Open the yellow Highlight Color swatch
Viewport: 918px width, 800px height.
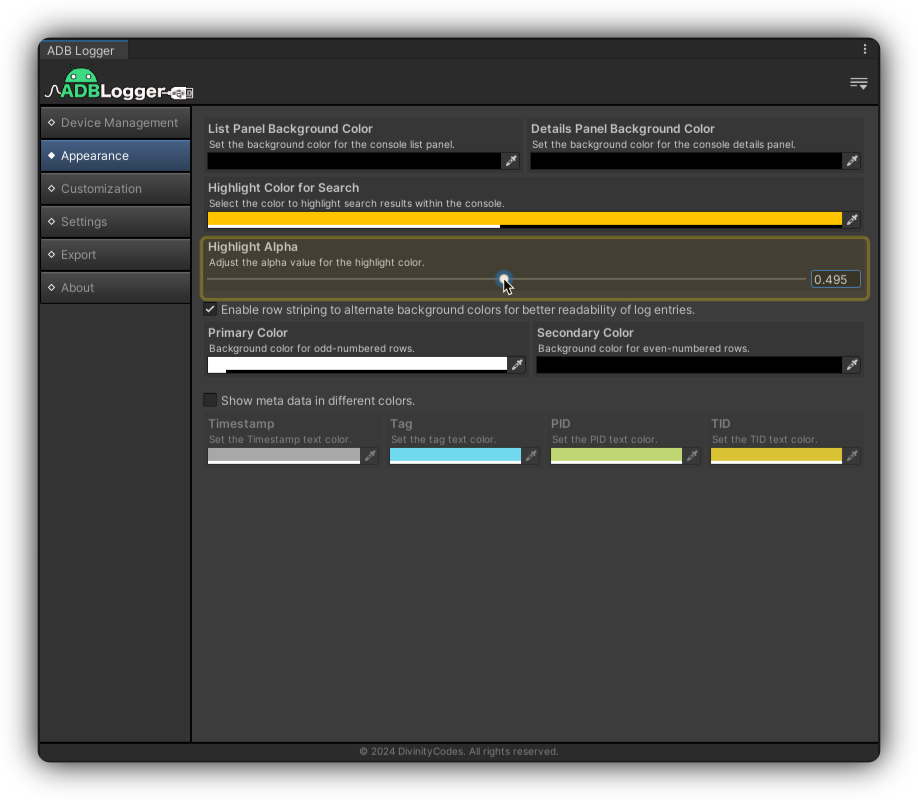click(524, 220)
